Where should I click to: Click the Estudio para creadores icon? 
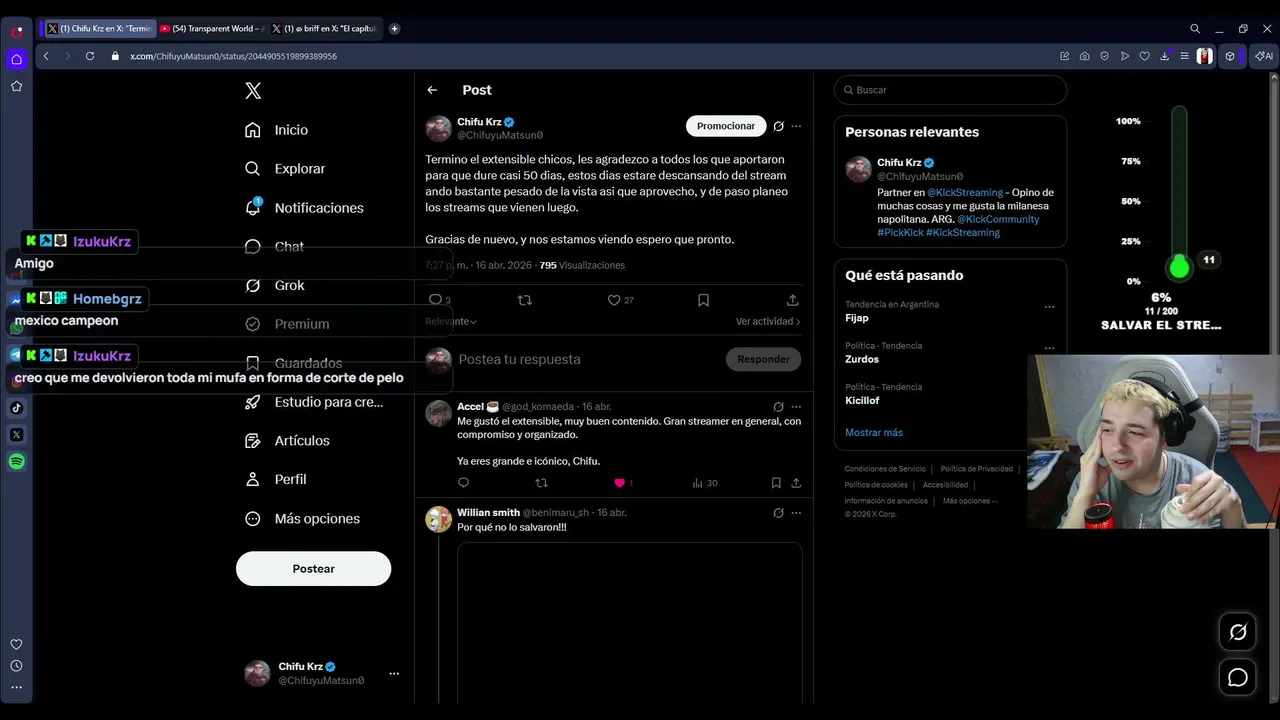(x=253, y=402)
